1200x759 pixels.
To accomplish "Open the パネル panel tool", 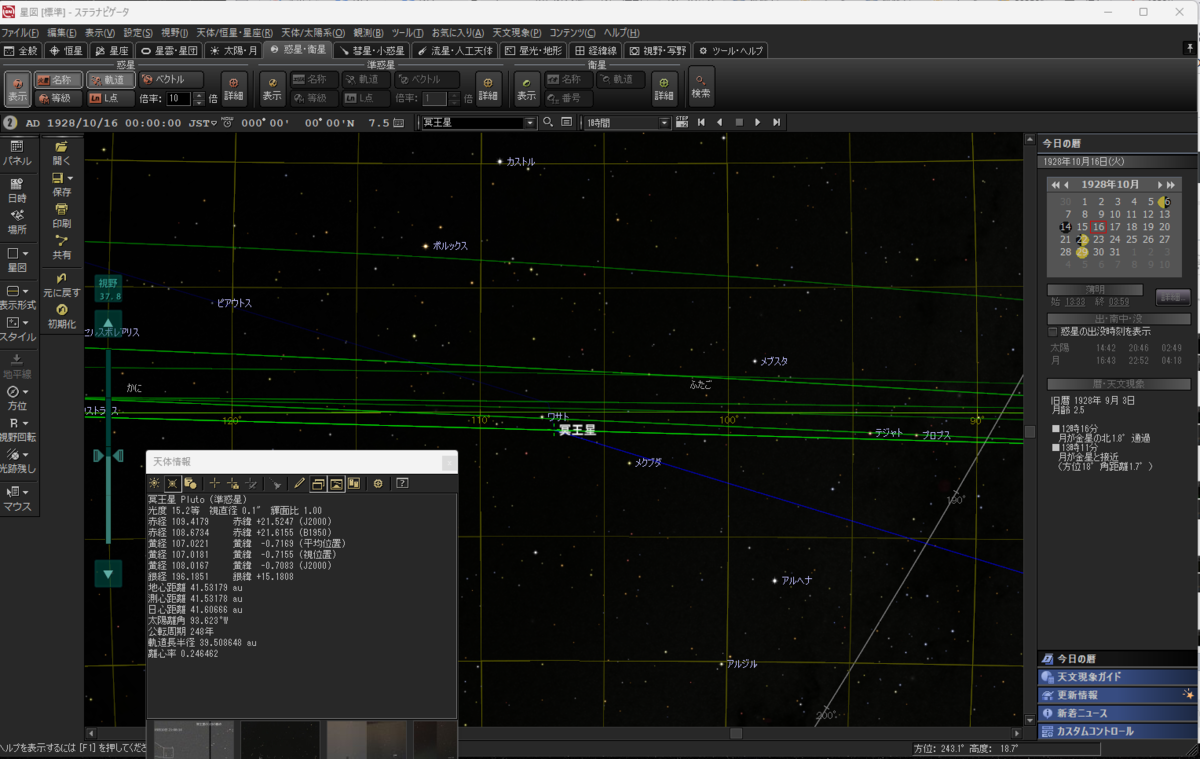I will (17, 153).
